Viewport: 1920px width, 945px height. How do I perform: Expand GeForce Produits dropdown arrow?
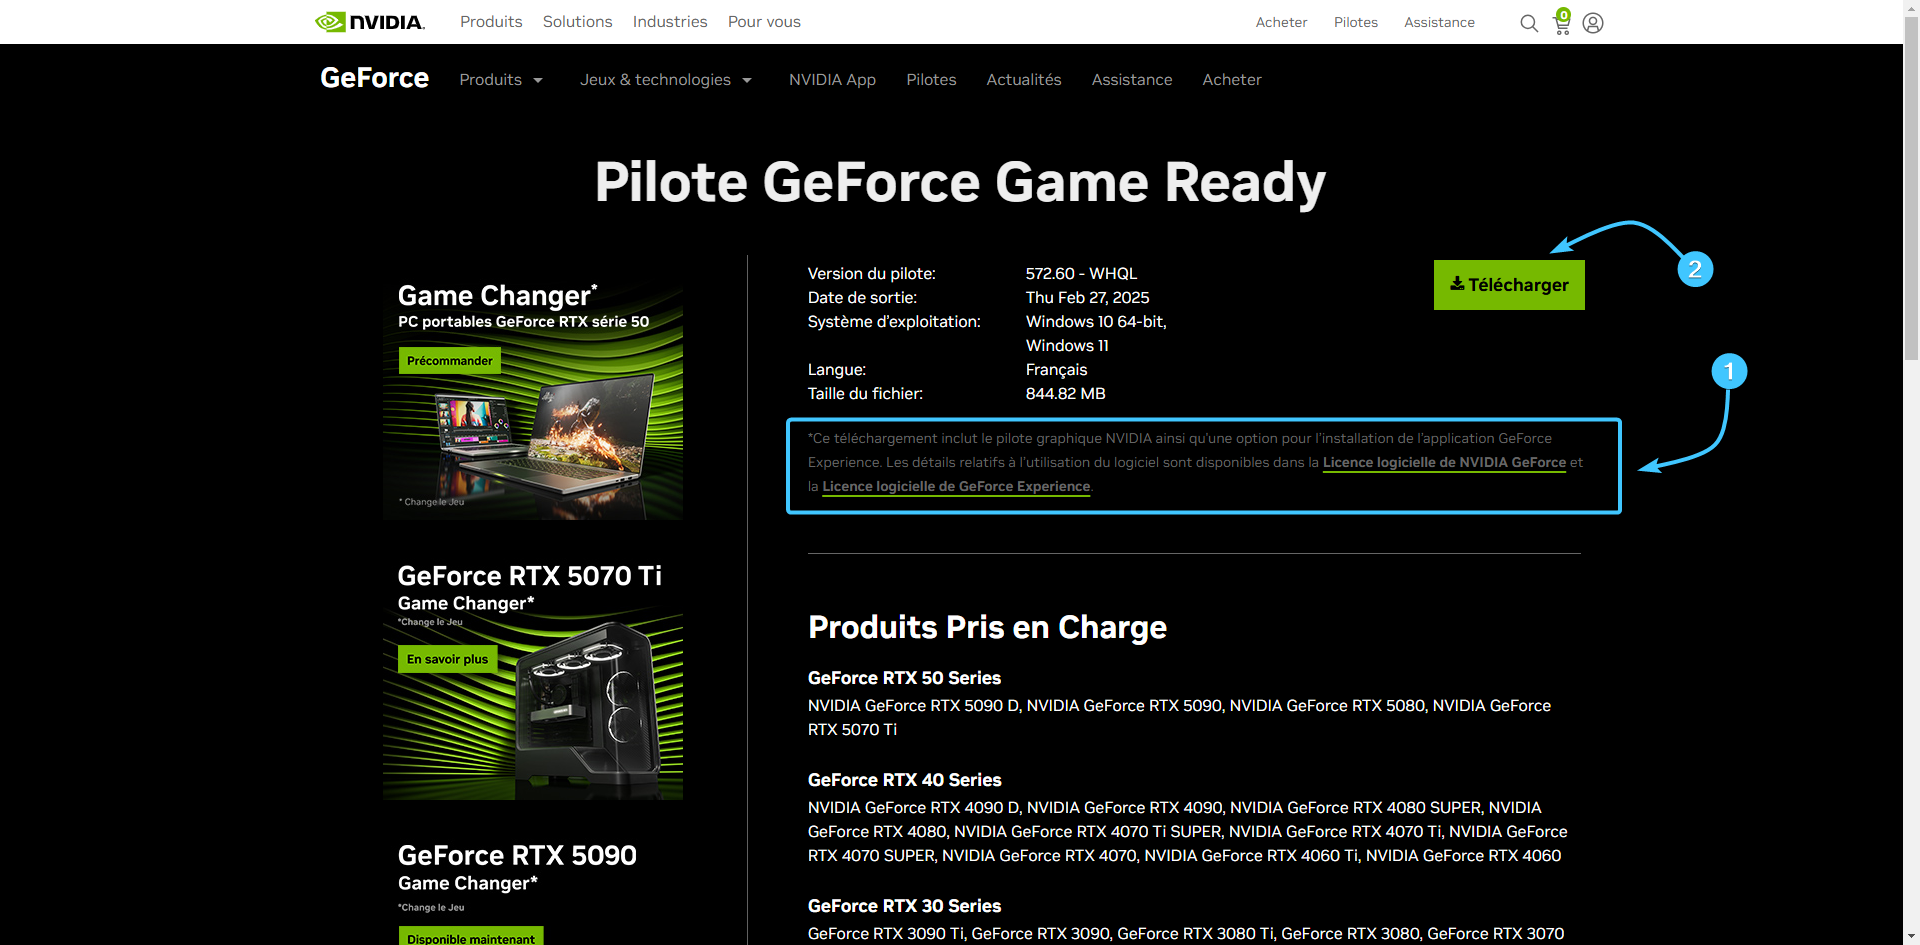pyautogui.click(x=538, y=80)
